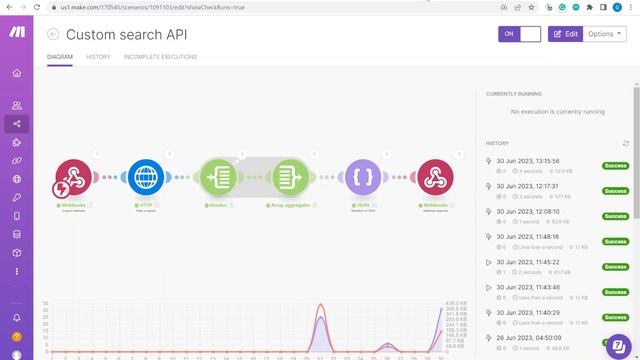Viewport: 640px width, 360px height.
Task: Open run 30 Jun 2023, 11:48:18
Action: pos(527,237)
